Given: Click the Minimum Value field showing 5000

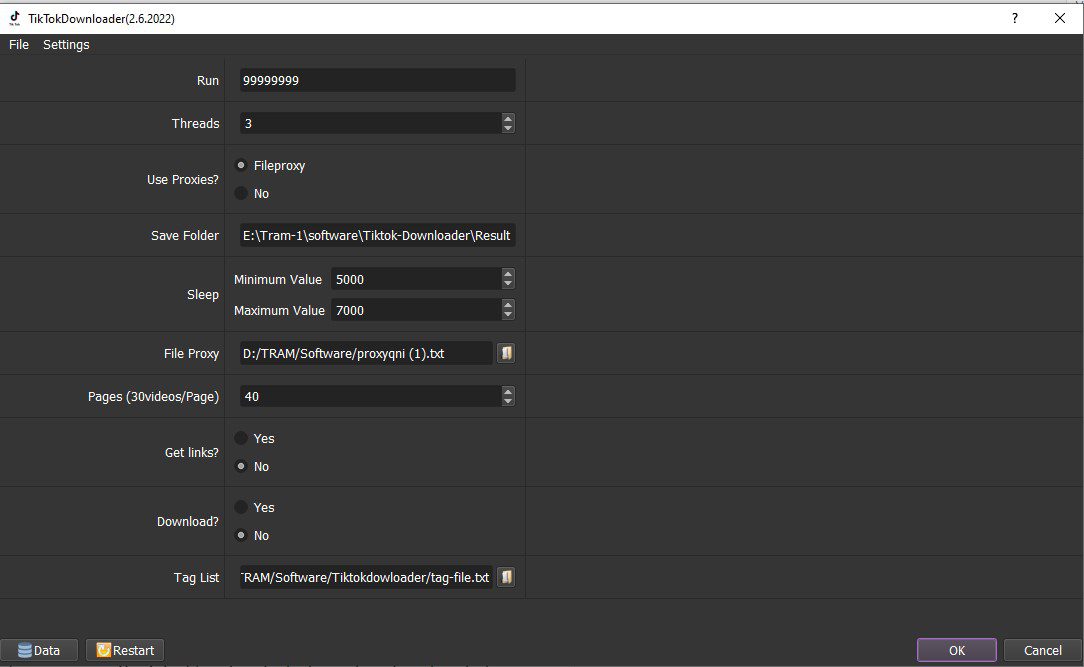Looking at the screenshot, I should (416, 279).
